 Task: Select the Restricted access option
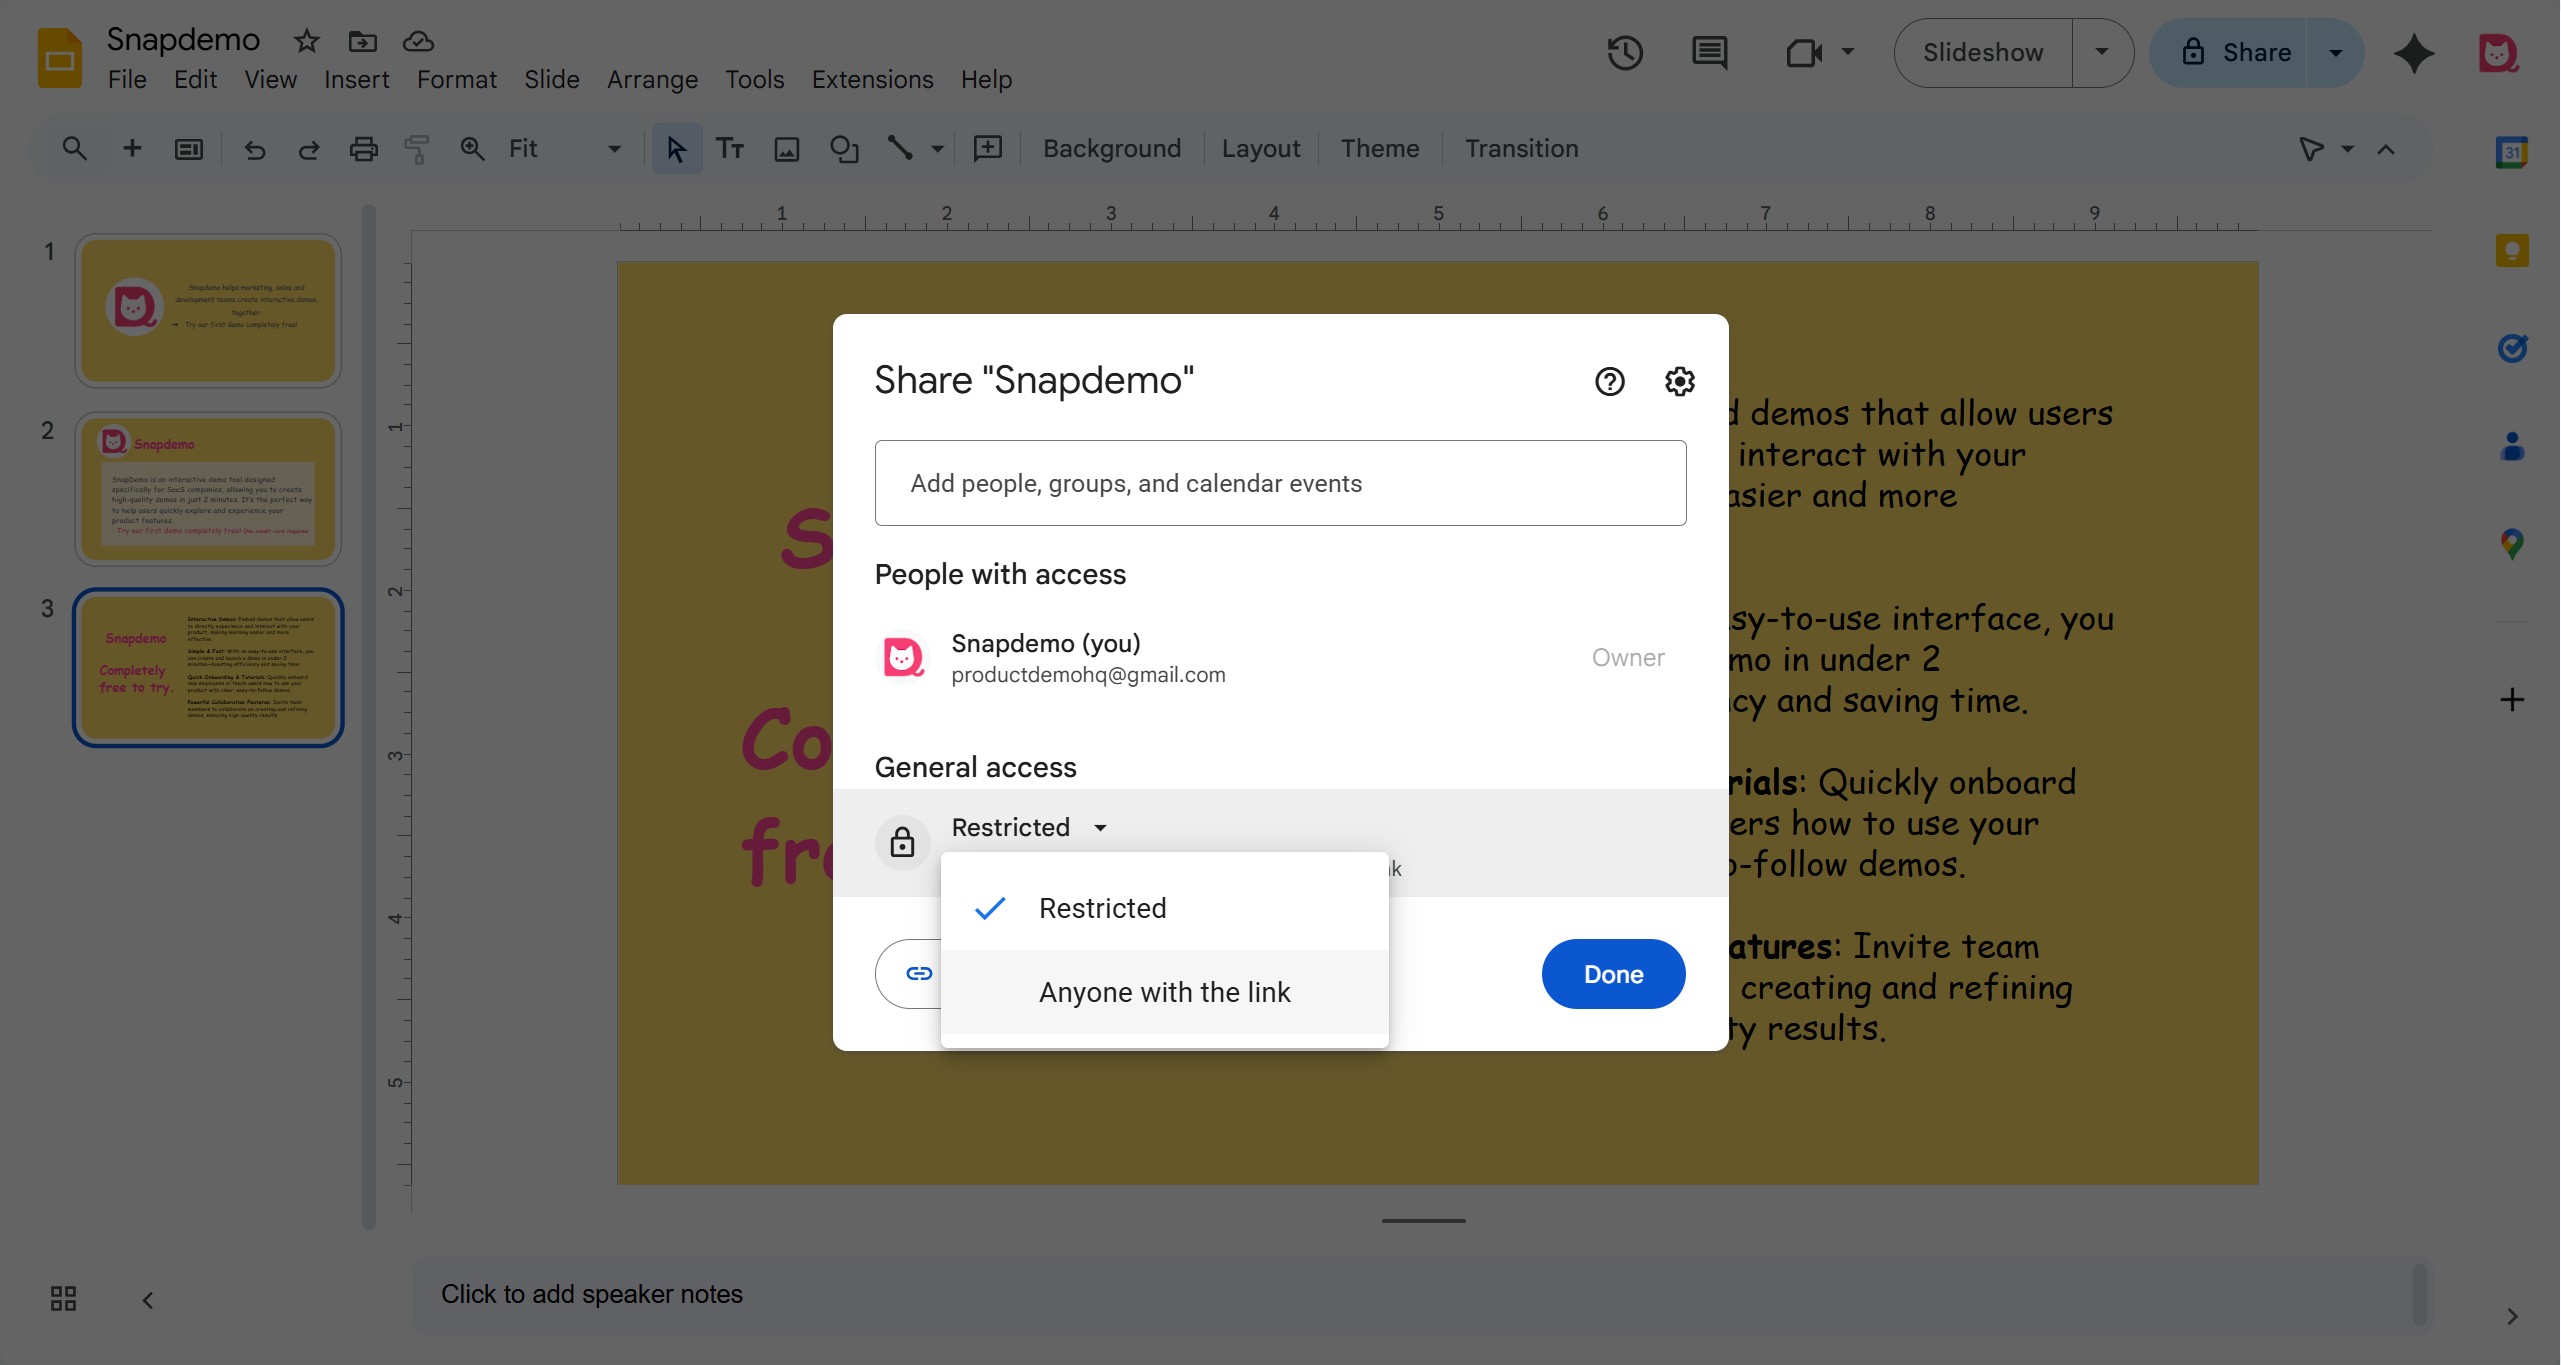click(x=1164, y=908)
